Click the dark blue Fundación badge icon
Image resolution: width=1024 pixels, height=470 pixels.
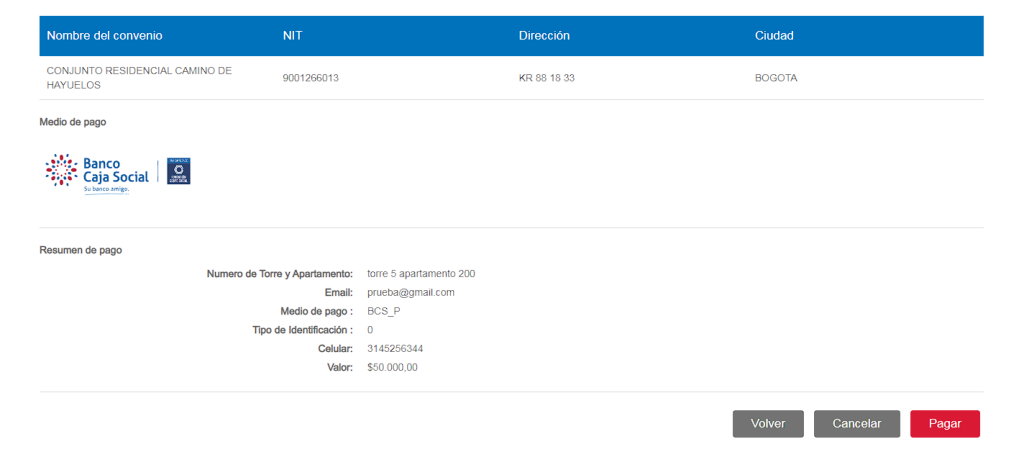click(178, 171)
